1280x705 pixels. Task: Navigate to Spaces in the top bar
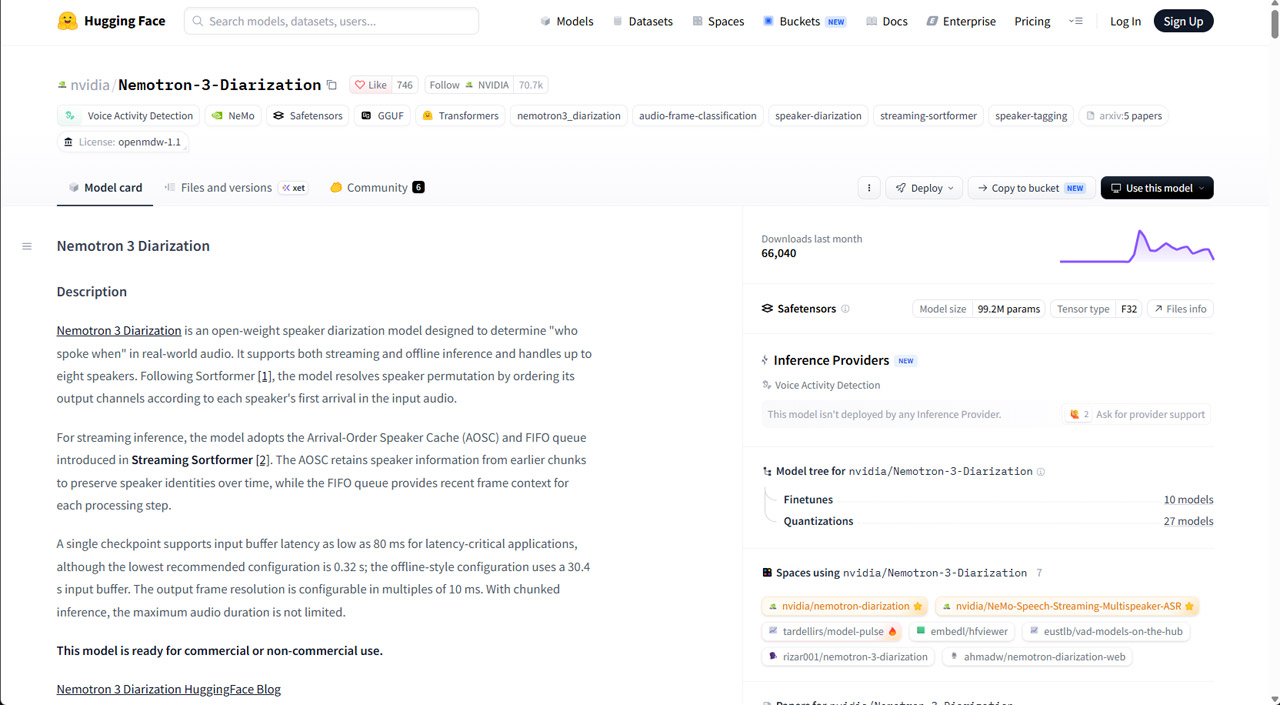click(x=718, y=21)
